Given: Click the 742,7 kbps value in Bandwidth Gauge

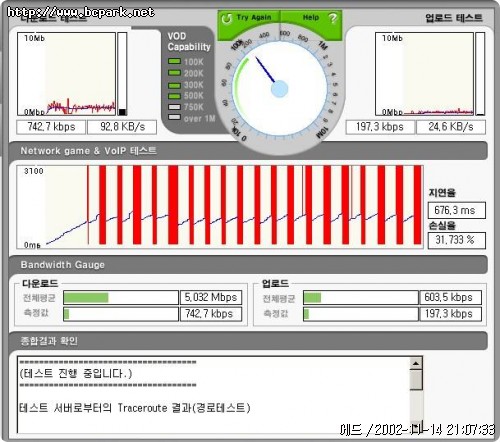Looking at the screenshot, I should 211,314.
